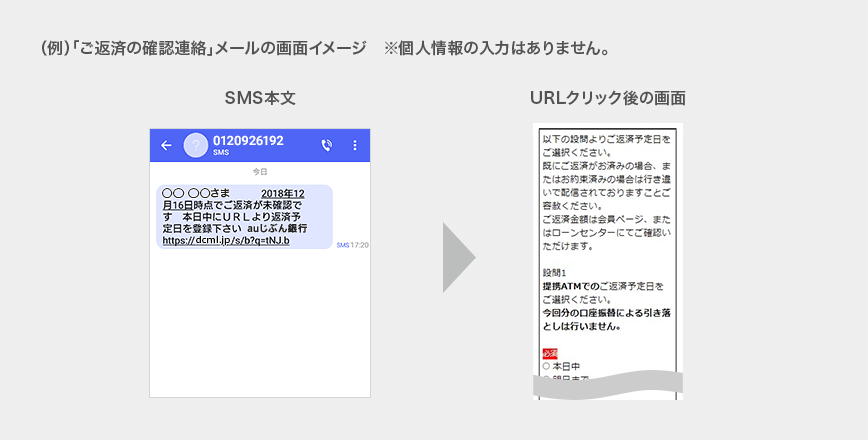Click the 設問1 heading text
The image size is (868, 440).
554,273
